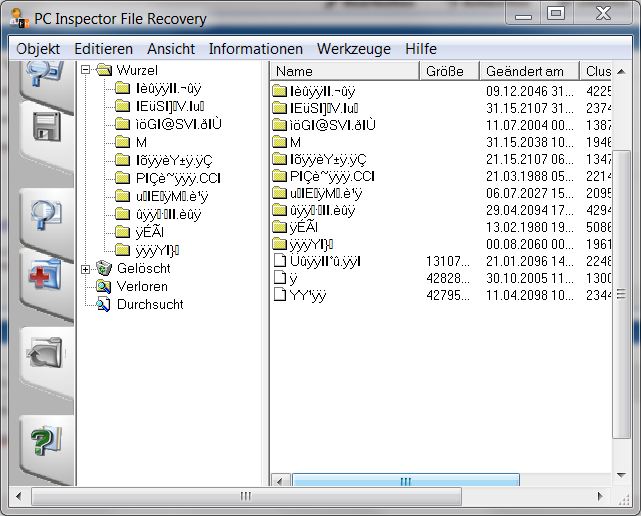
Task: Click file list horizontal scroll left arrow
Action: click(x=280, y=480)
